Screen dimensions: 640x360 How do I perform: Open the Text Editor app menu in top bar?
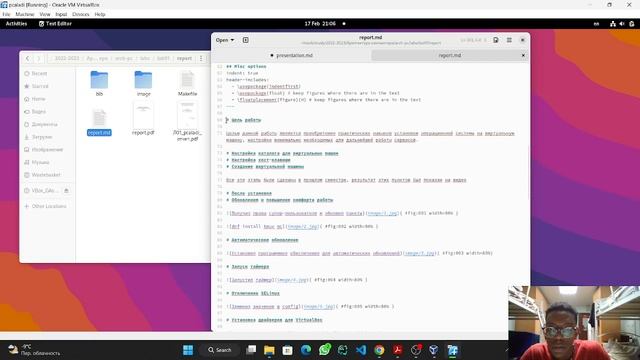click(x=55, y=24)
